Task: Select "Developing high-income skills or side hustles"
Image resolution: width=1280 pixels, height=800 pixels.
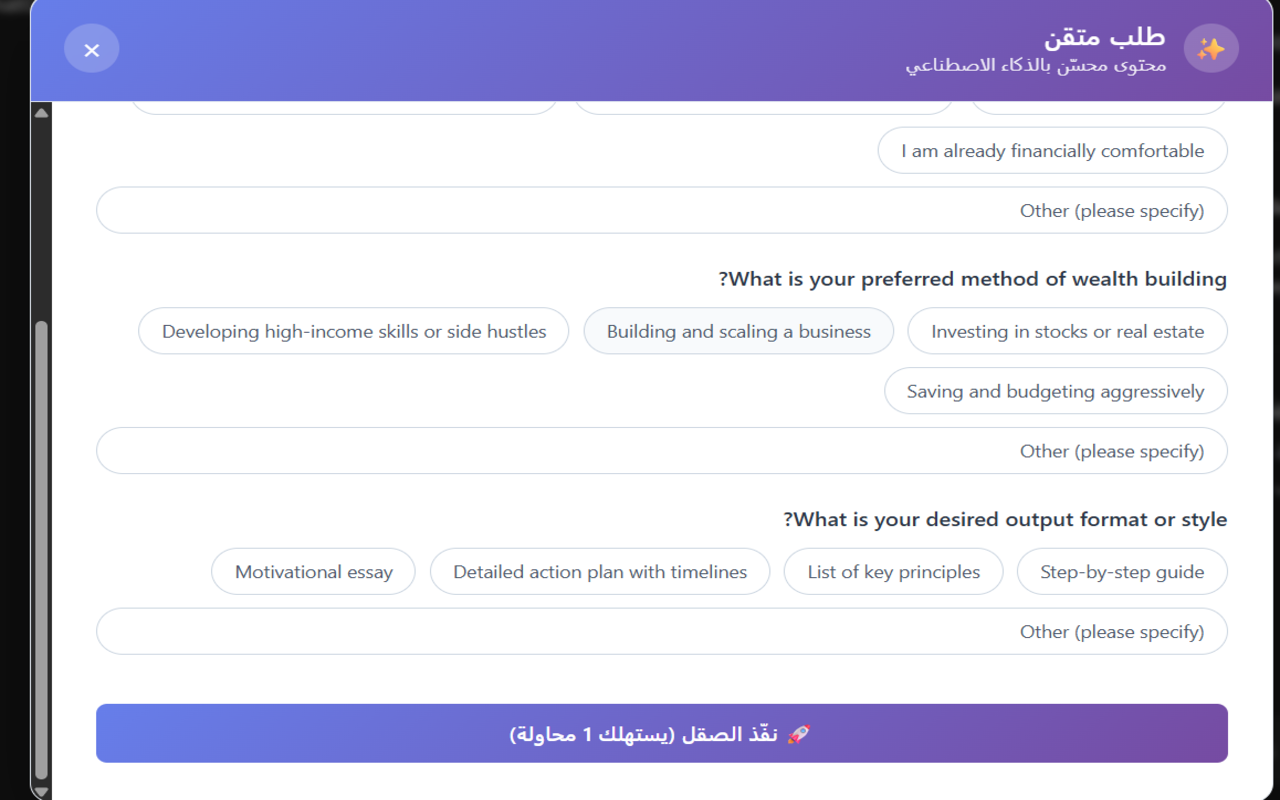Action: click(x=353, y=330)
